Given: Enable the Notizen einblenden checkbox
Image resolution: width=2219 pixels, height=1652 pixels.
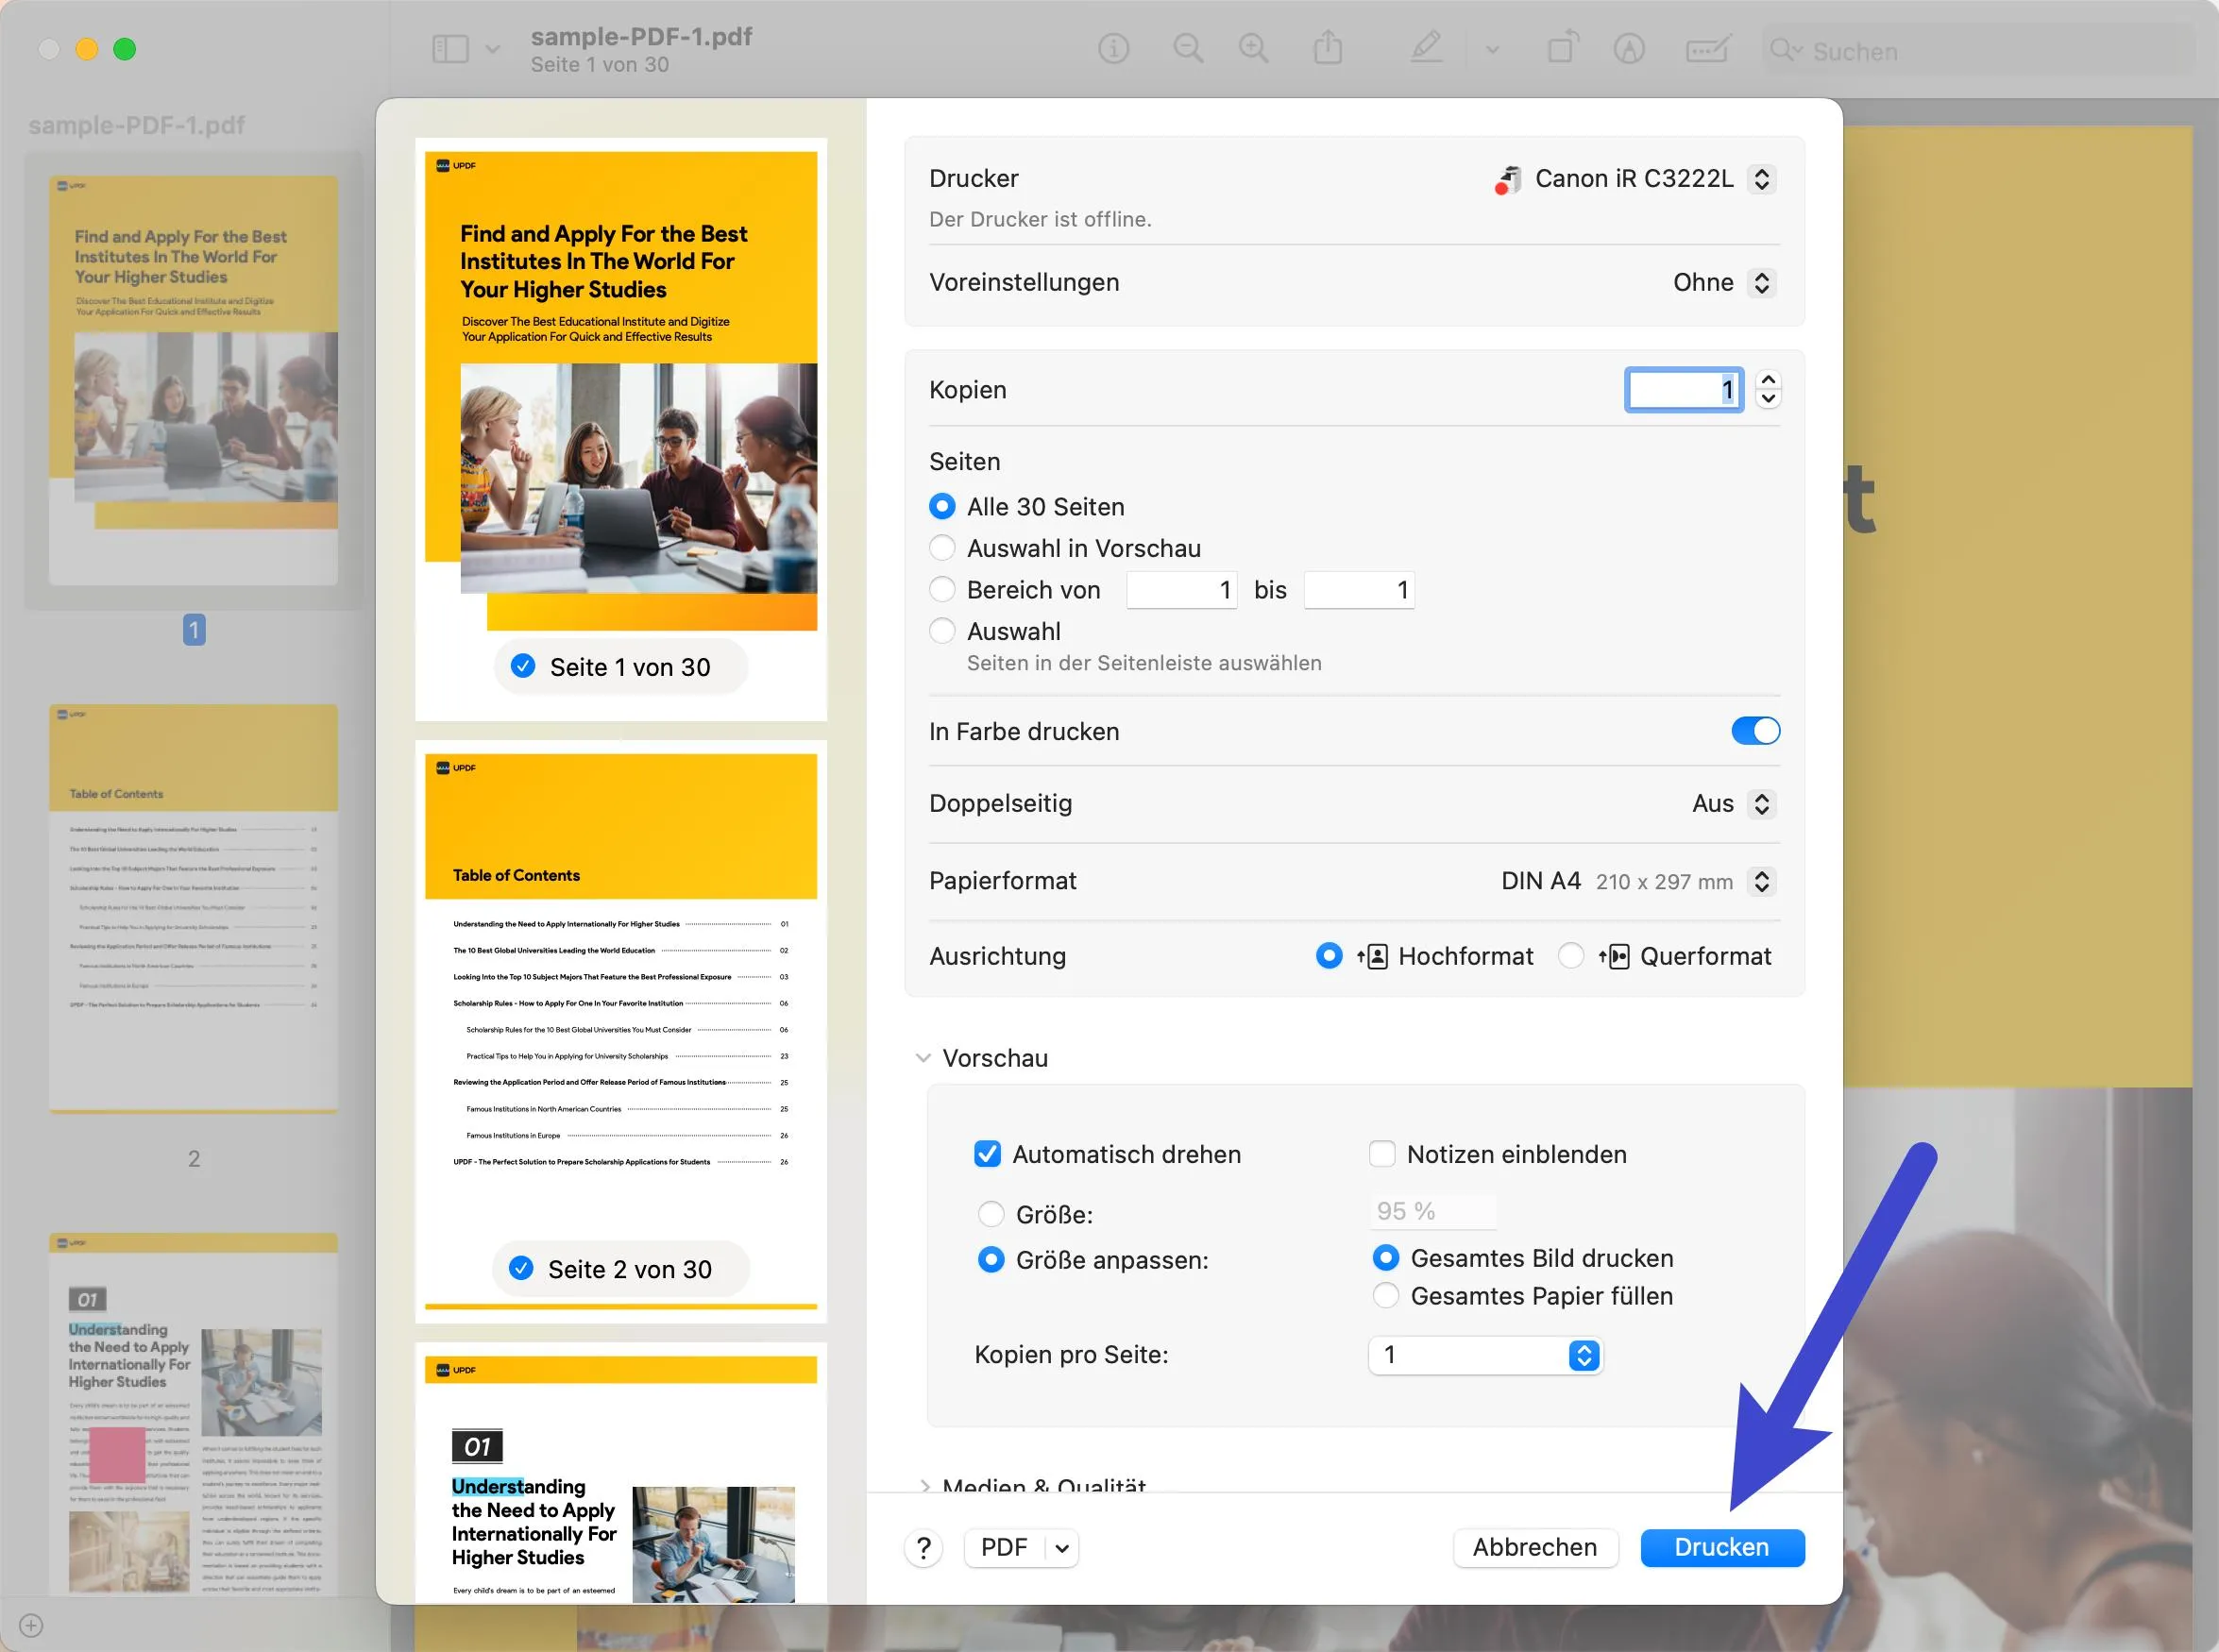Looking at the screenshot, I should pyautogui.click(x=1382, y=1154).
